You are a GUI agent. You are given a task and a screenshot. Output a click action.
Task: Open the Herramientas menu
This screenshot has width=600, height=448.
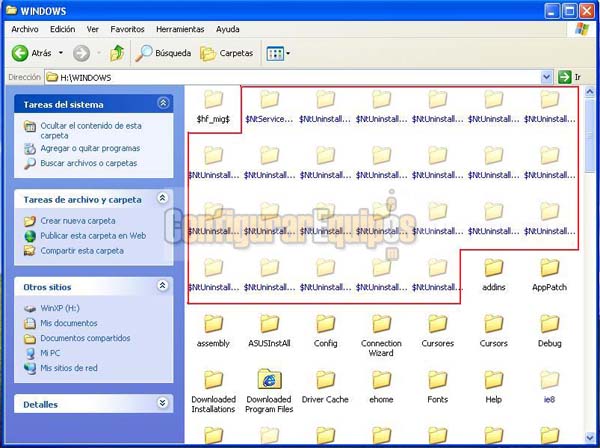point(180,29)
